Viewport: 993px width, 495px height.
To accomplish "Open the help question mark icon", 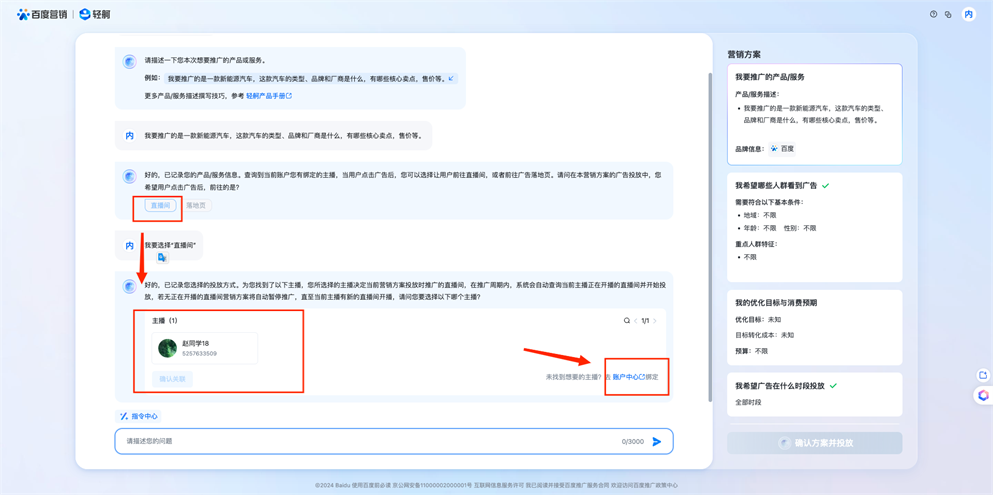I will [934, 15].
